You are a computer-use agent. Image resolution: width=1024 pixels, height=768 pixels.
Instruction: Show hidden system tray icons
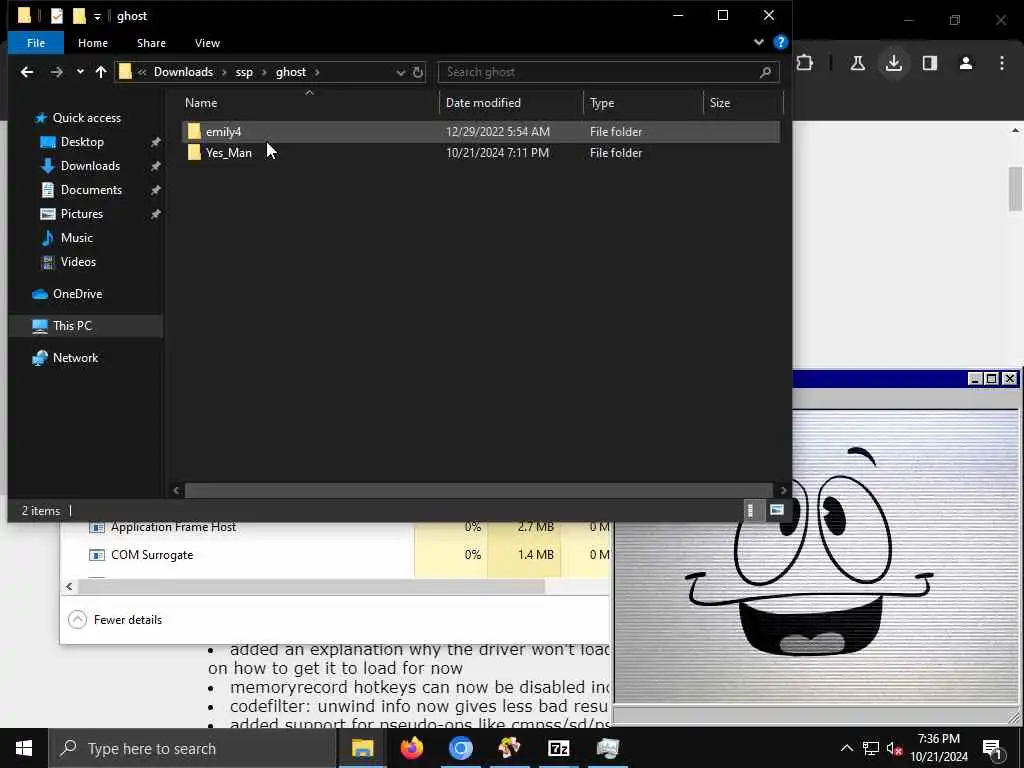846,748
